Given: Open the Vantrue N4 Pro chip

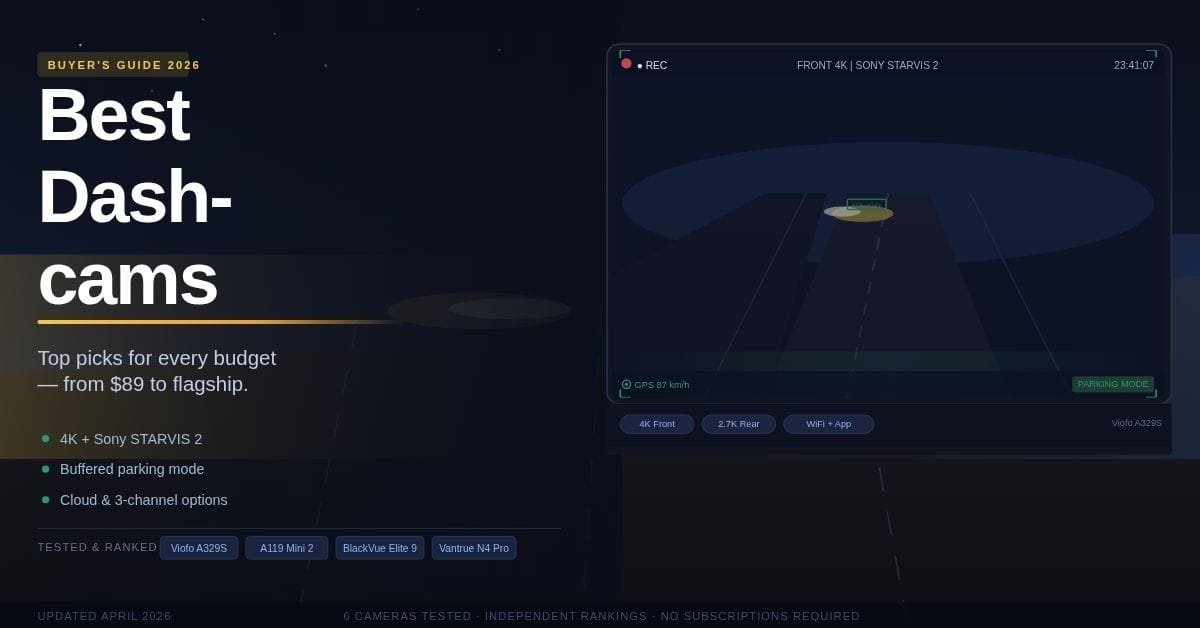Looking at the screenshot, I should pos(473,548).
